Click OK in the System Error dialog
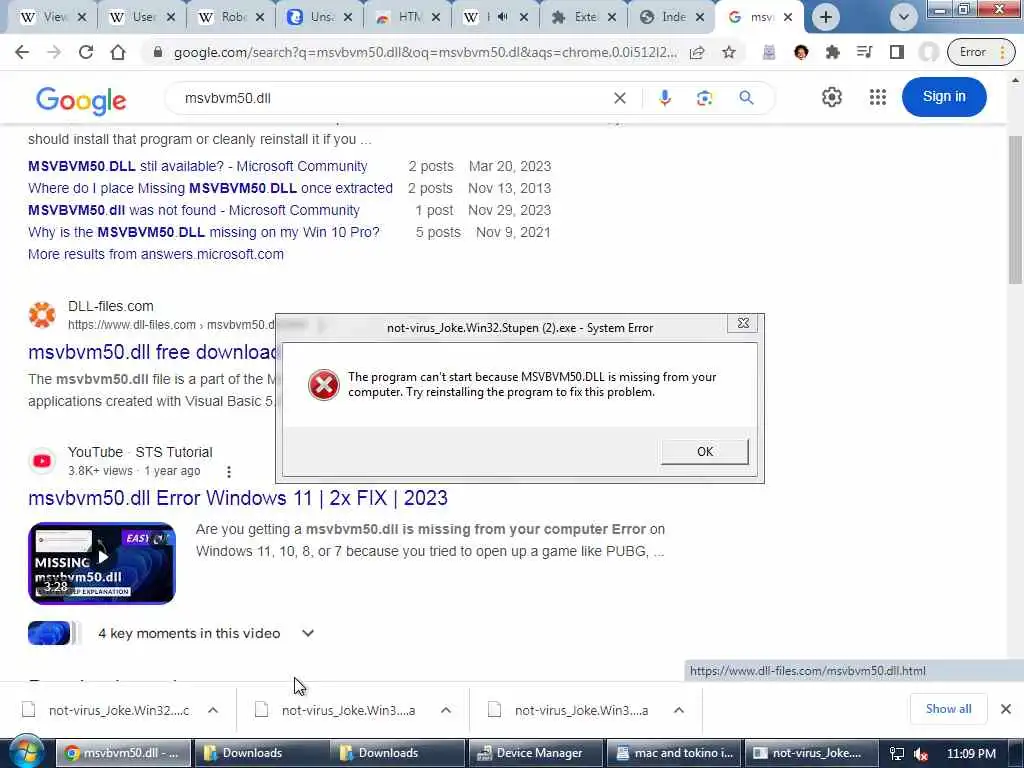Viewport: 1024px width, 768px height. point(705,451)
